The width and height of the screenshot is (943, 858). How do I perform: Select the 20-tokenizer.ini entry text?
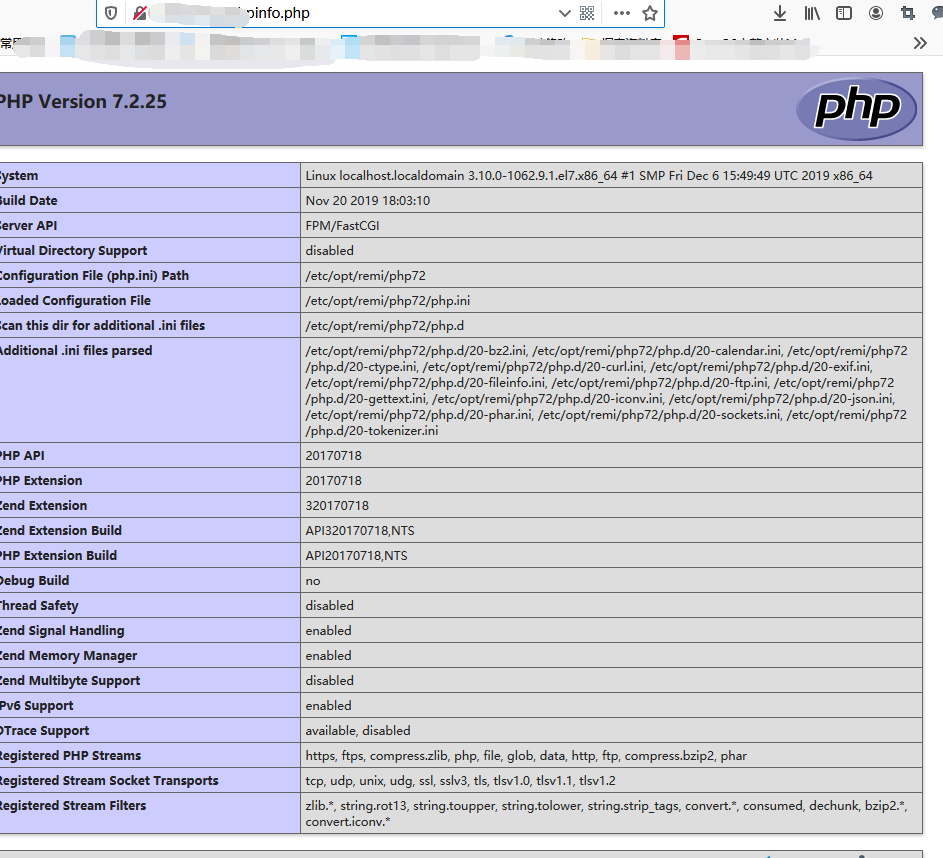[372, 431]
